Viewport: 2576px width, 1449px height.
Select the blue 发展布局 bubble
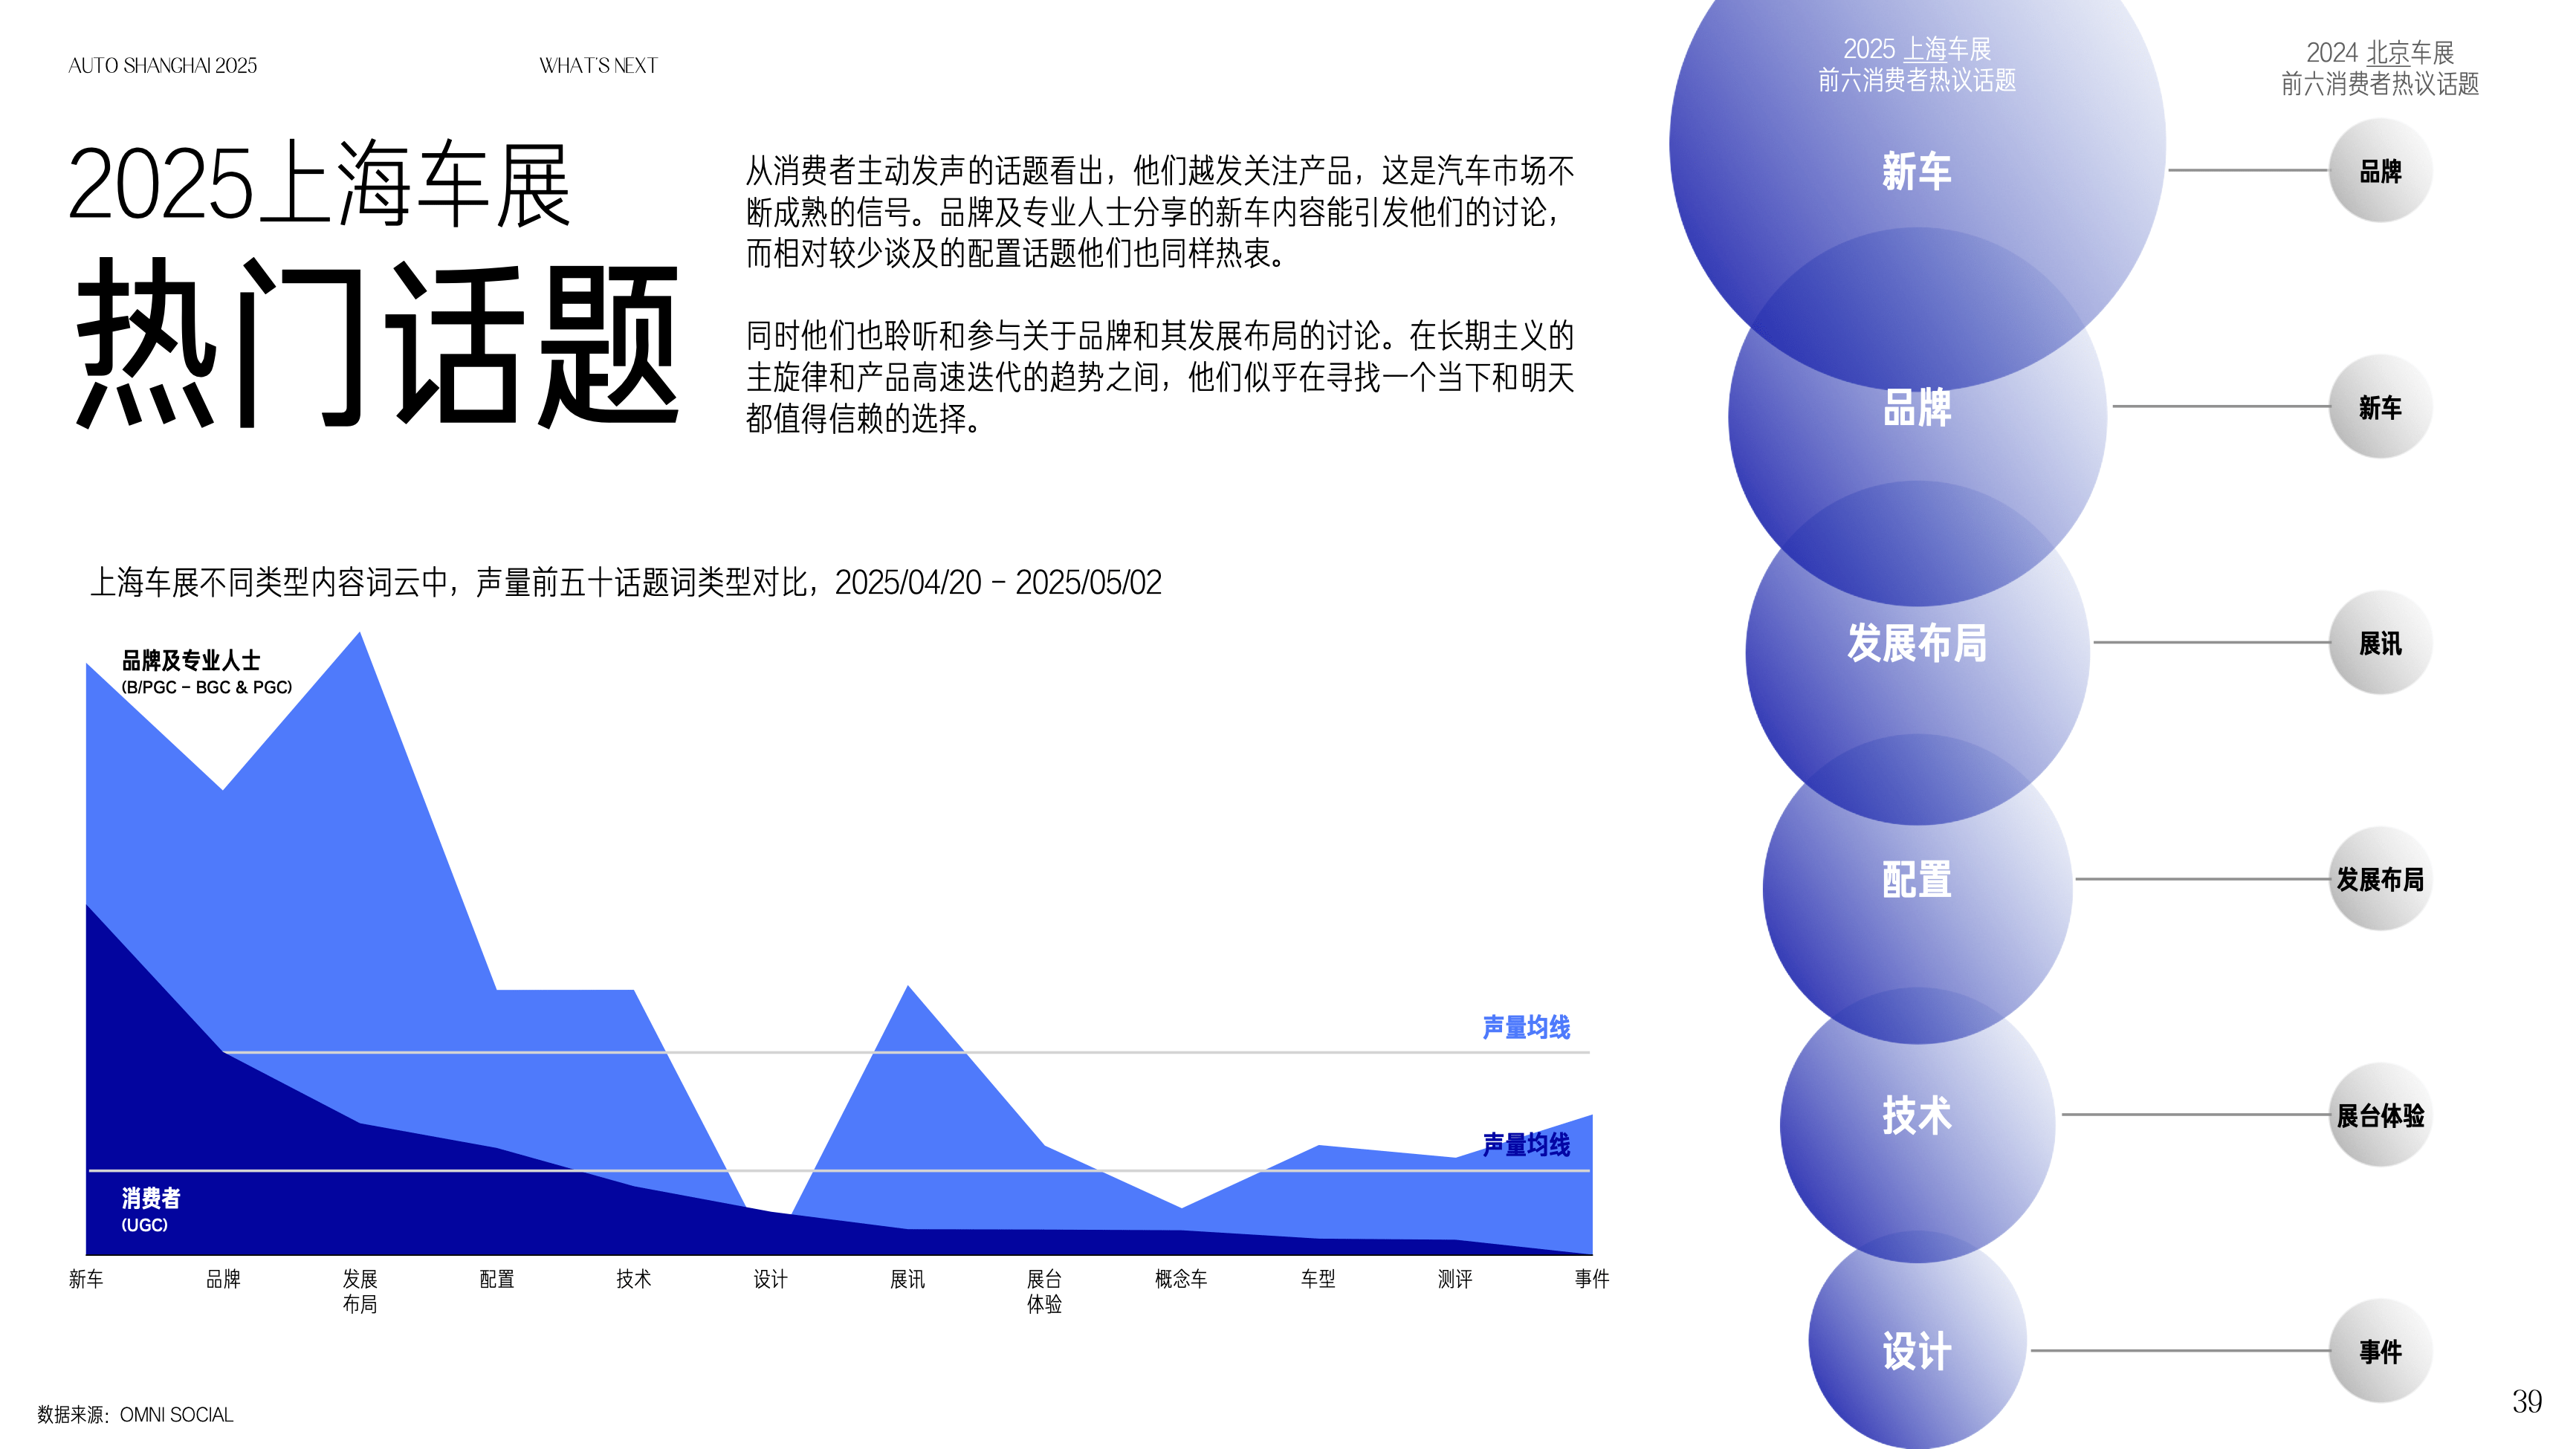(x=1917, y=652)
